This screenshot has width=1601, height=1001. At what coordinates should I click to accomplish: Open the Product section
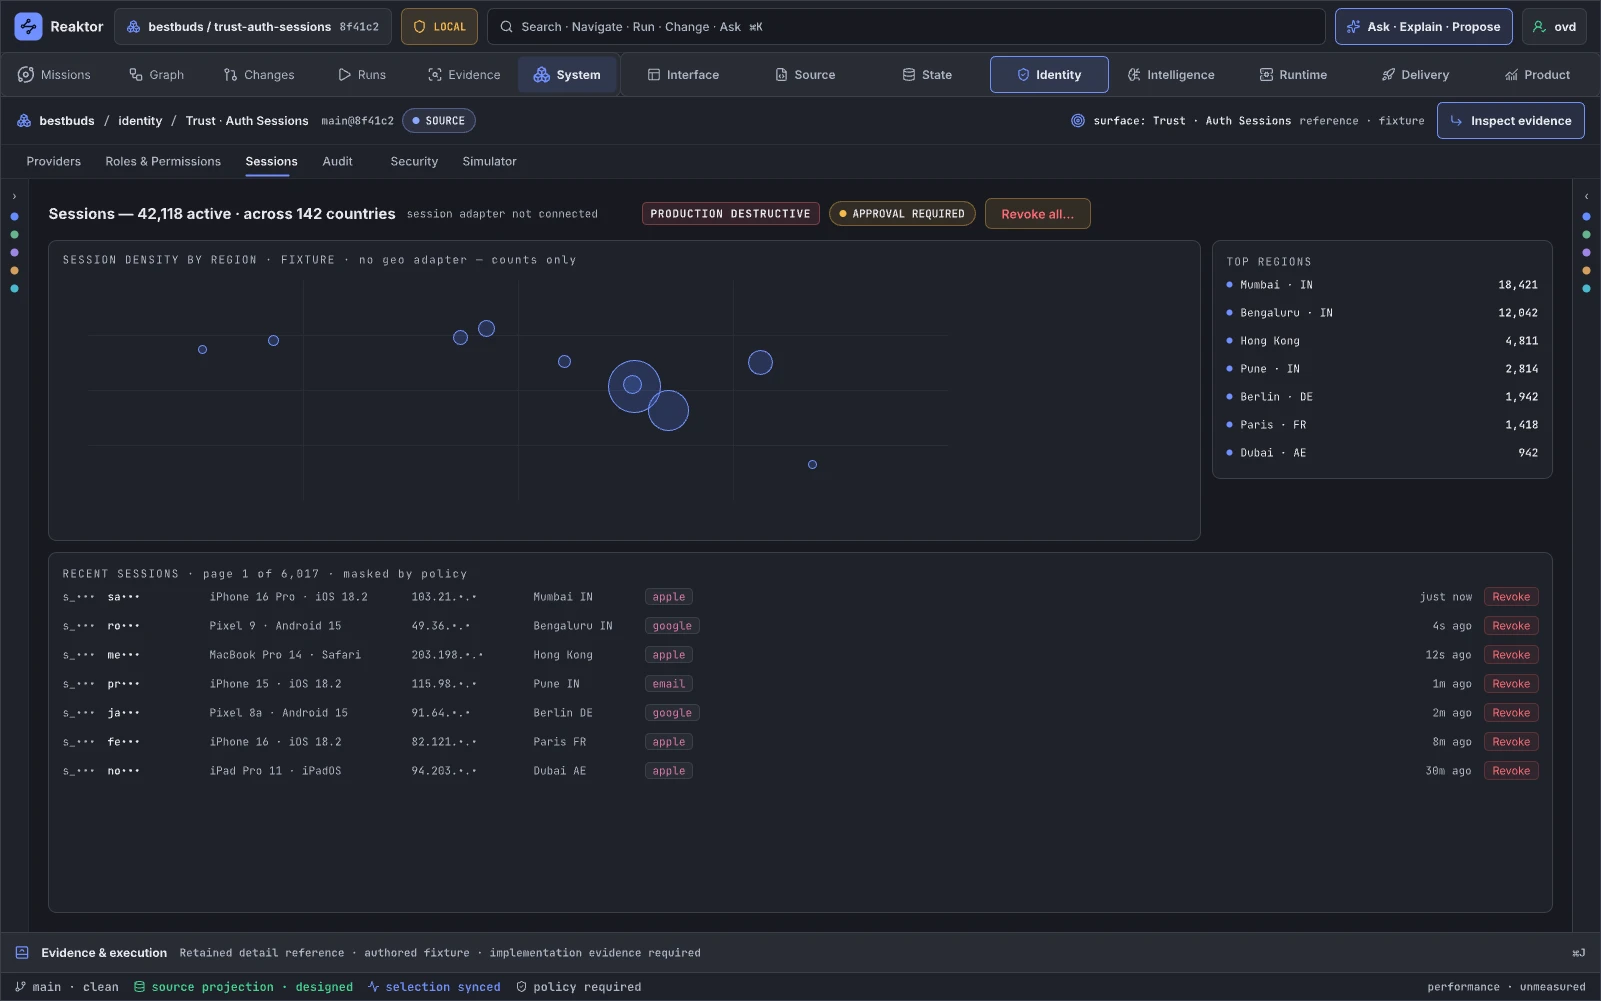[x=1537, y=75]
